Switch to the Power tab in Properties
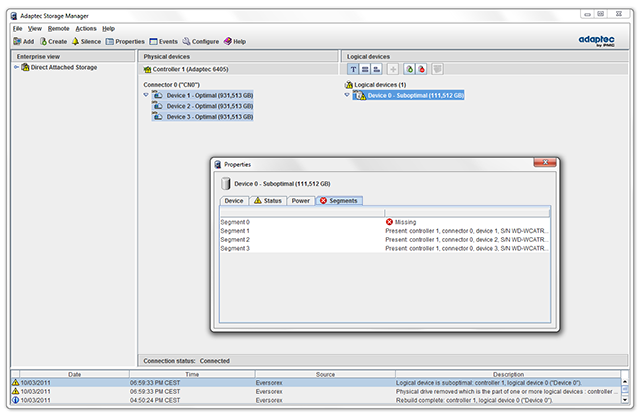Image resolution: width=640 pixels, height=414 pixels. pyautogui.click(x=301, y=201)
